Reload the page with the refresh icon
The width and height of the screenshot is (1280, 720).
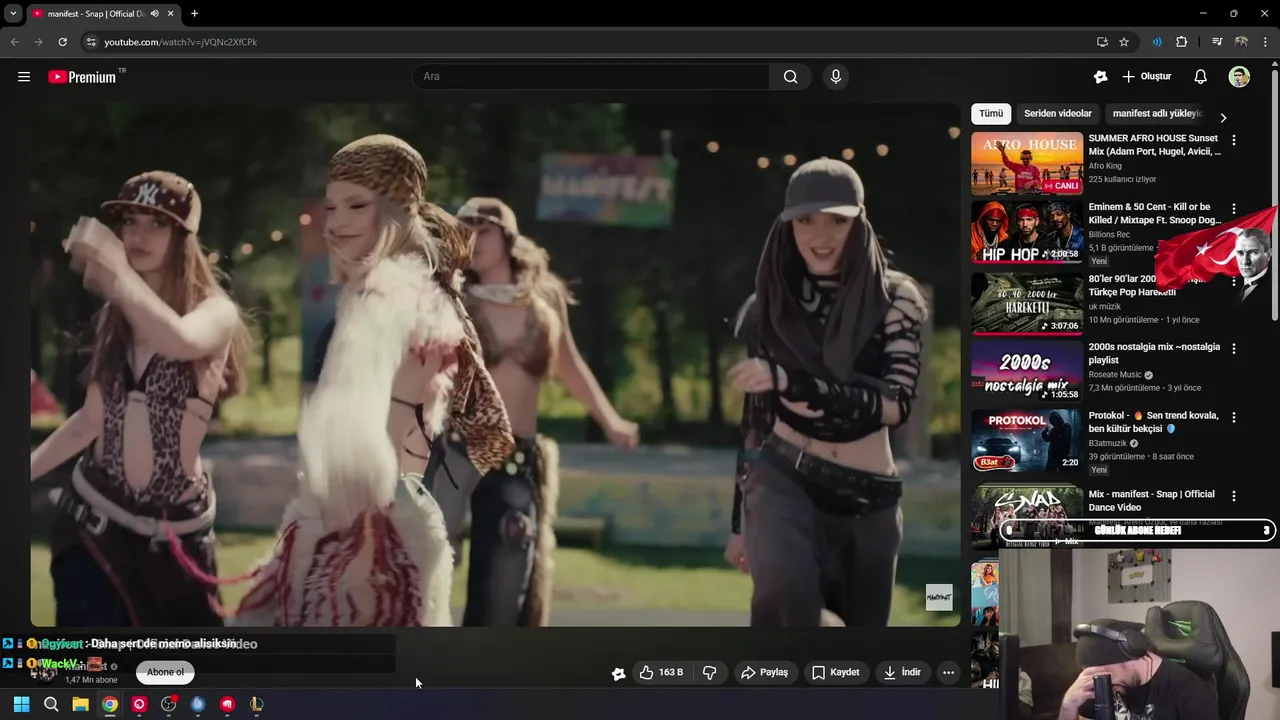62,42
